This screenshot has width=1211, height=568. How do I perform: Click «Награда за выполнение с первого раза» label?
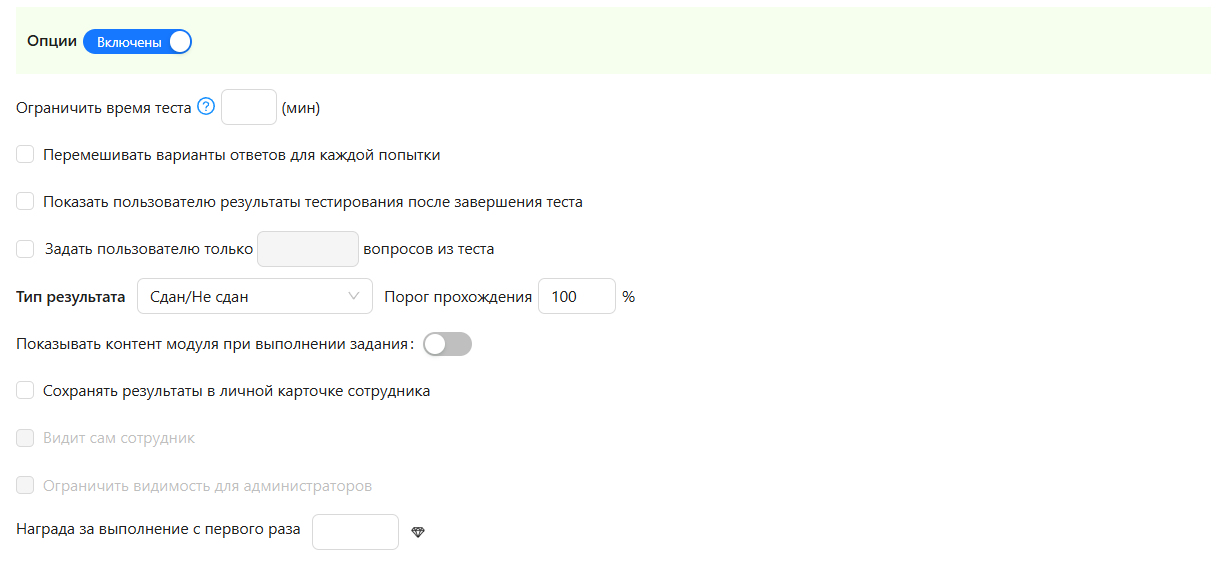point(158,530)
